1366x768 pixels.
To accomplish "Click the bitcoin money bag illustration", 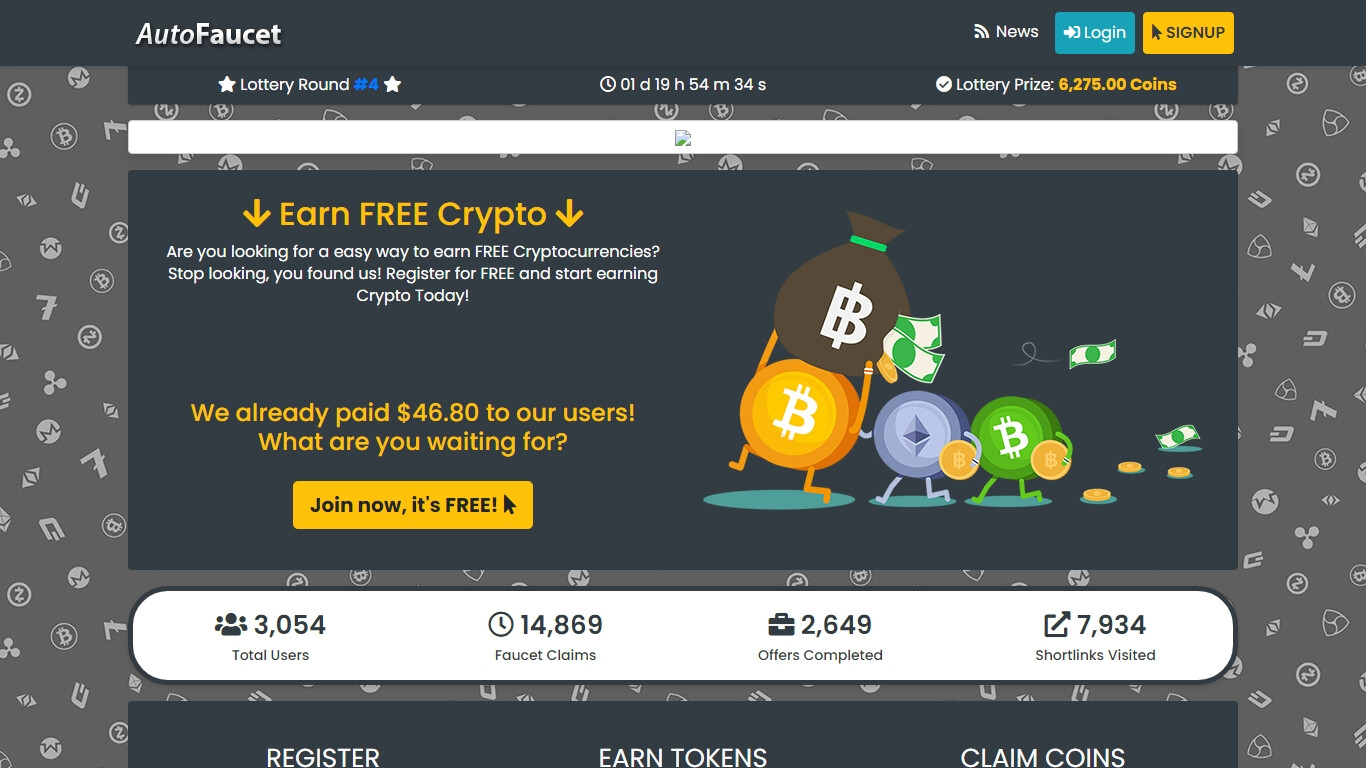I will coord(840,295).
